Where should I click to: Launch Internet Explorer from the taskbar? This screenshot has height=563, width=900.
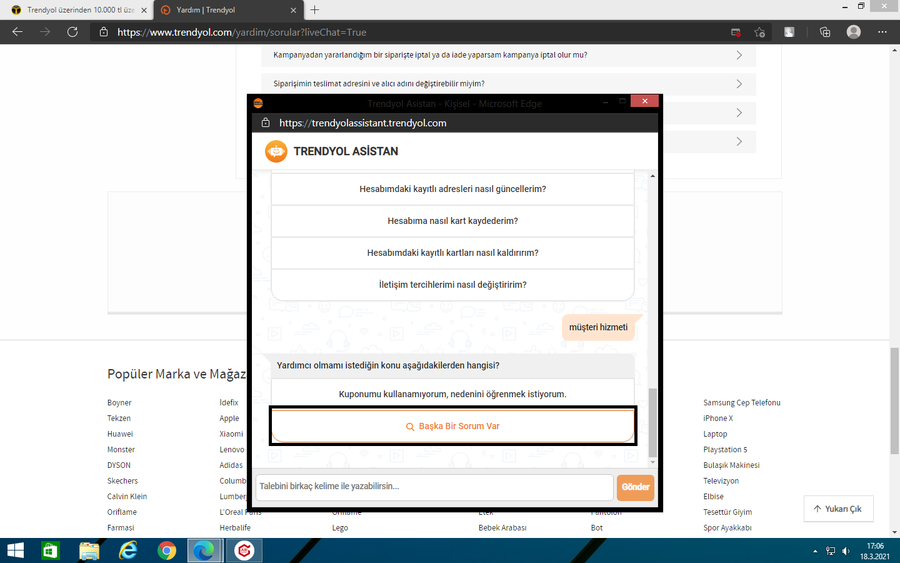[127, 551]
